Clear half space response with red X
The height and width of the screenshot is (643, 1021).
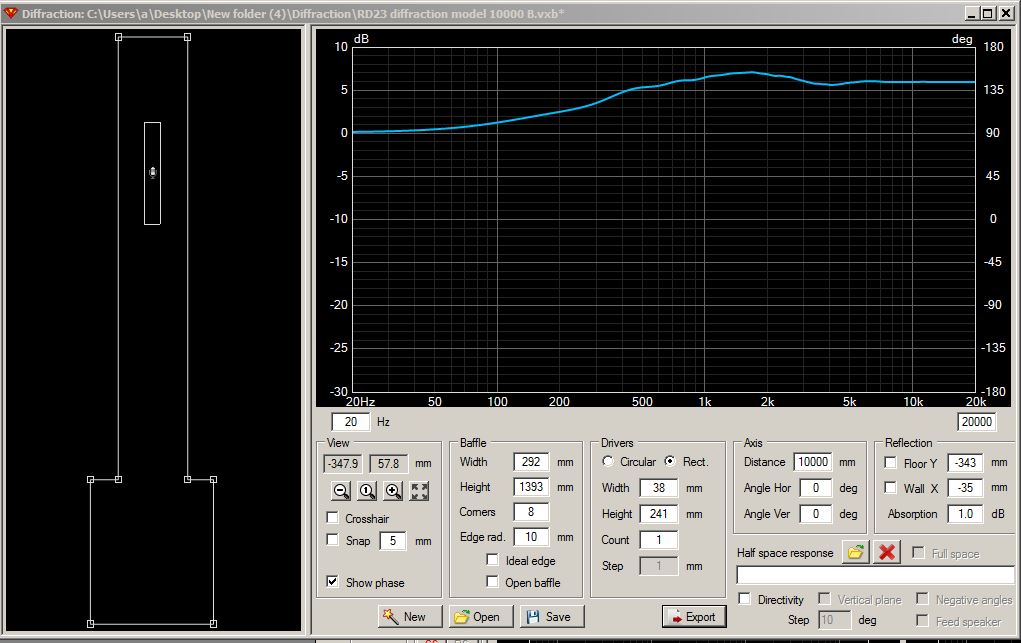pyautogui.click(x=887, y=552)
